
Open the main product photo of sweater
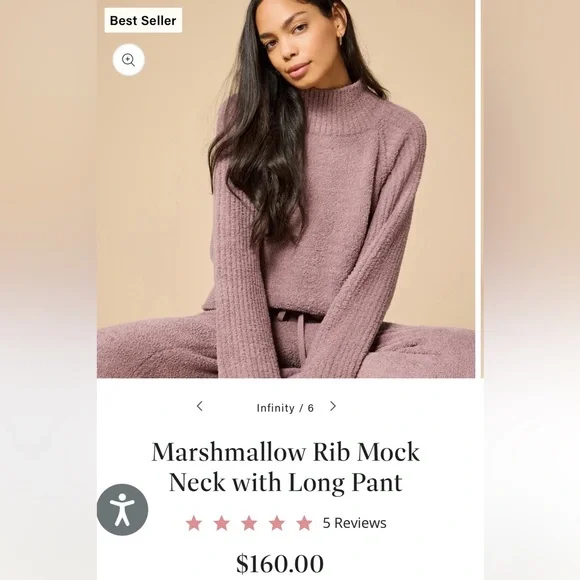(286, 189)
